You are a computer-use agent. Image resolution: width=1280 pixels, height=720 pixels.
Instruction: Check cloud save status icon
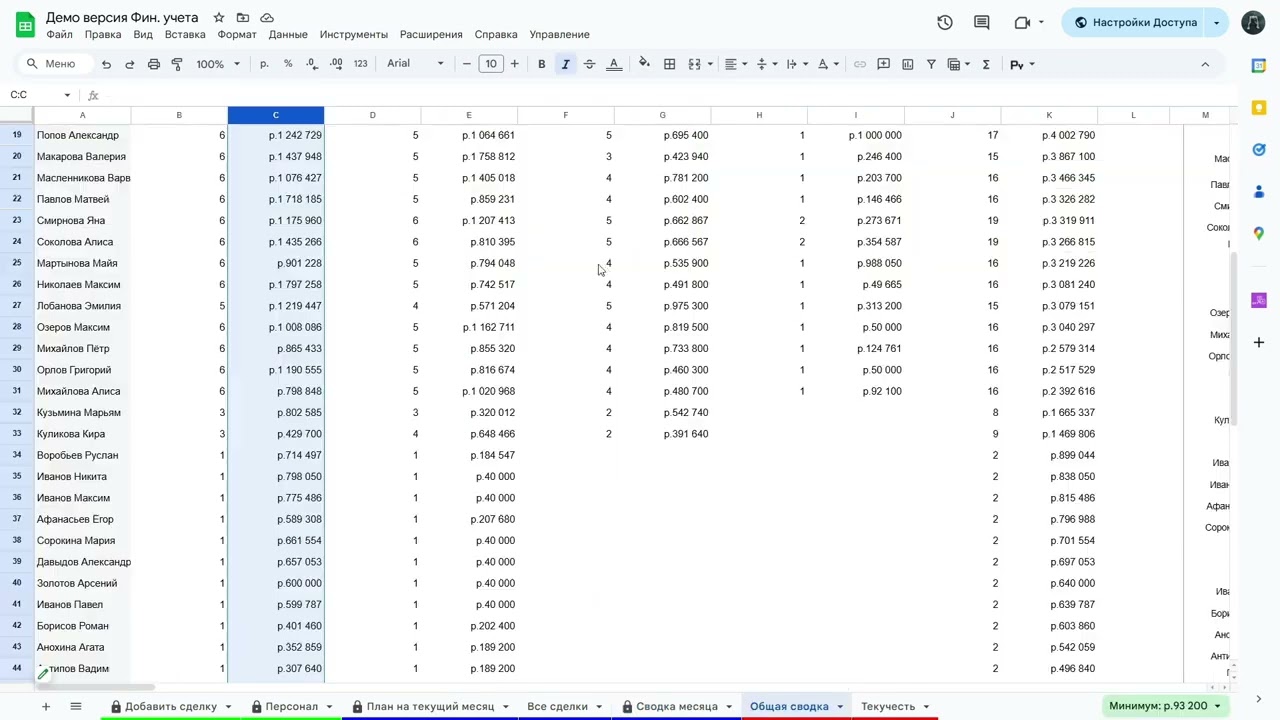point(267,18)
